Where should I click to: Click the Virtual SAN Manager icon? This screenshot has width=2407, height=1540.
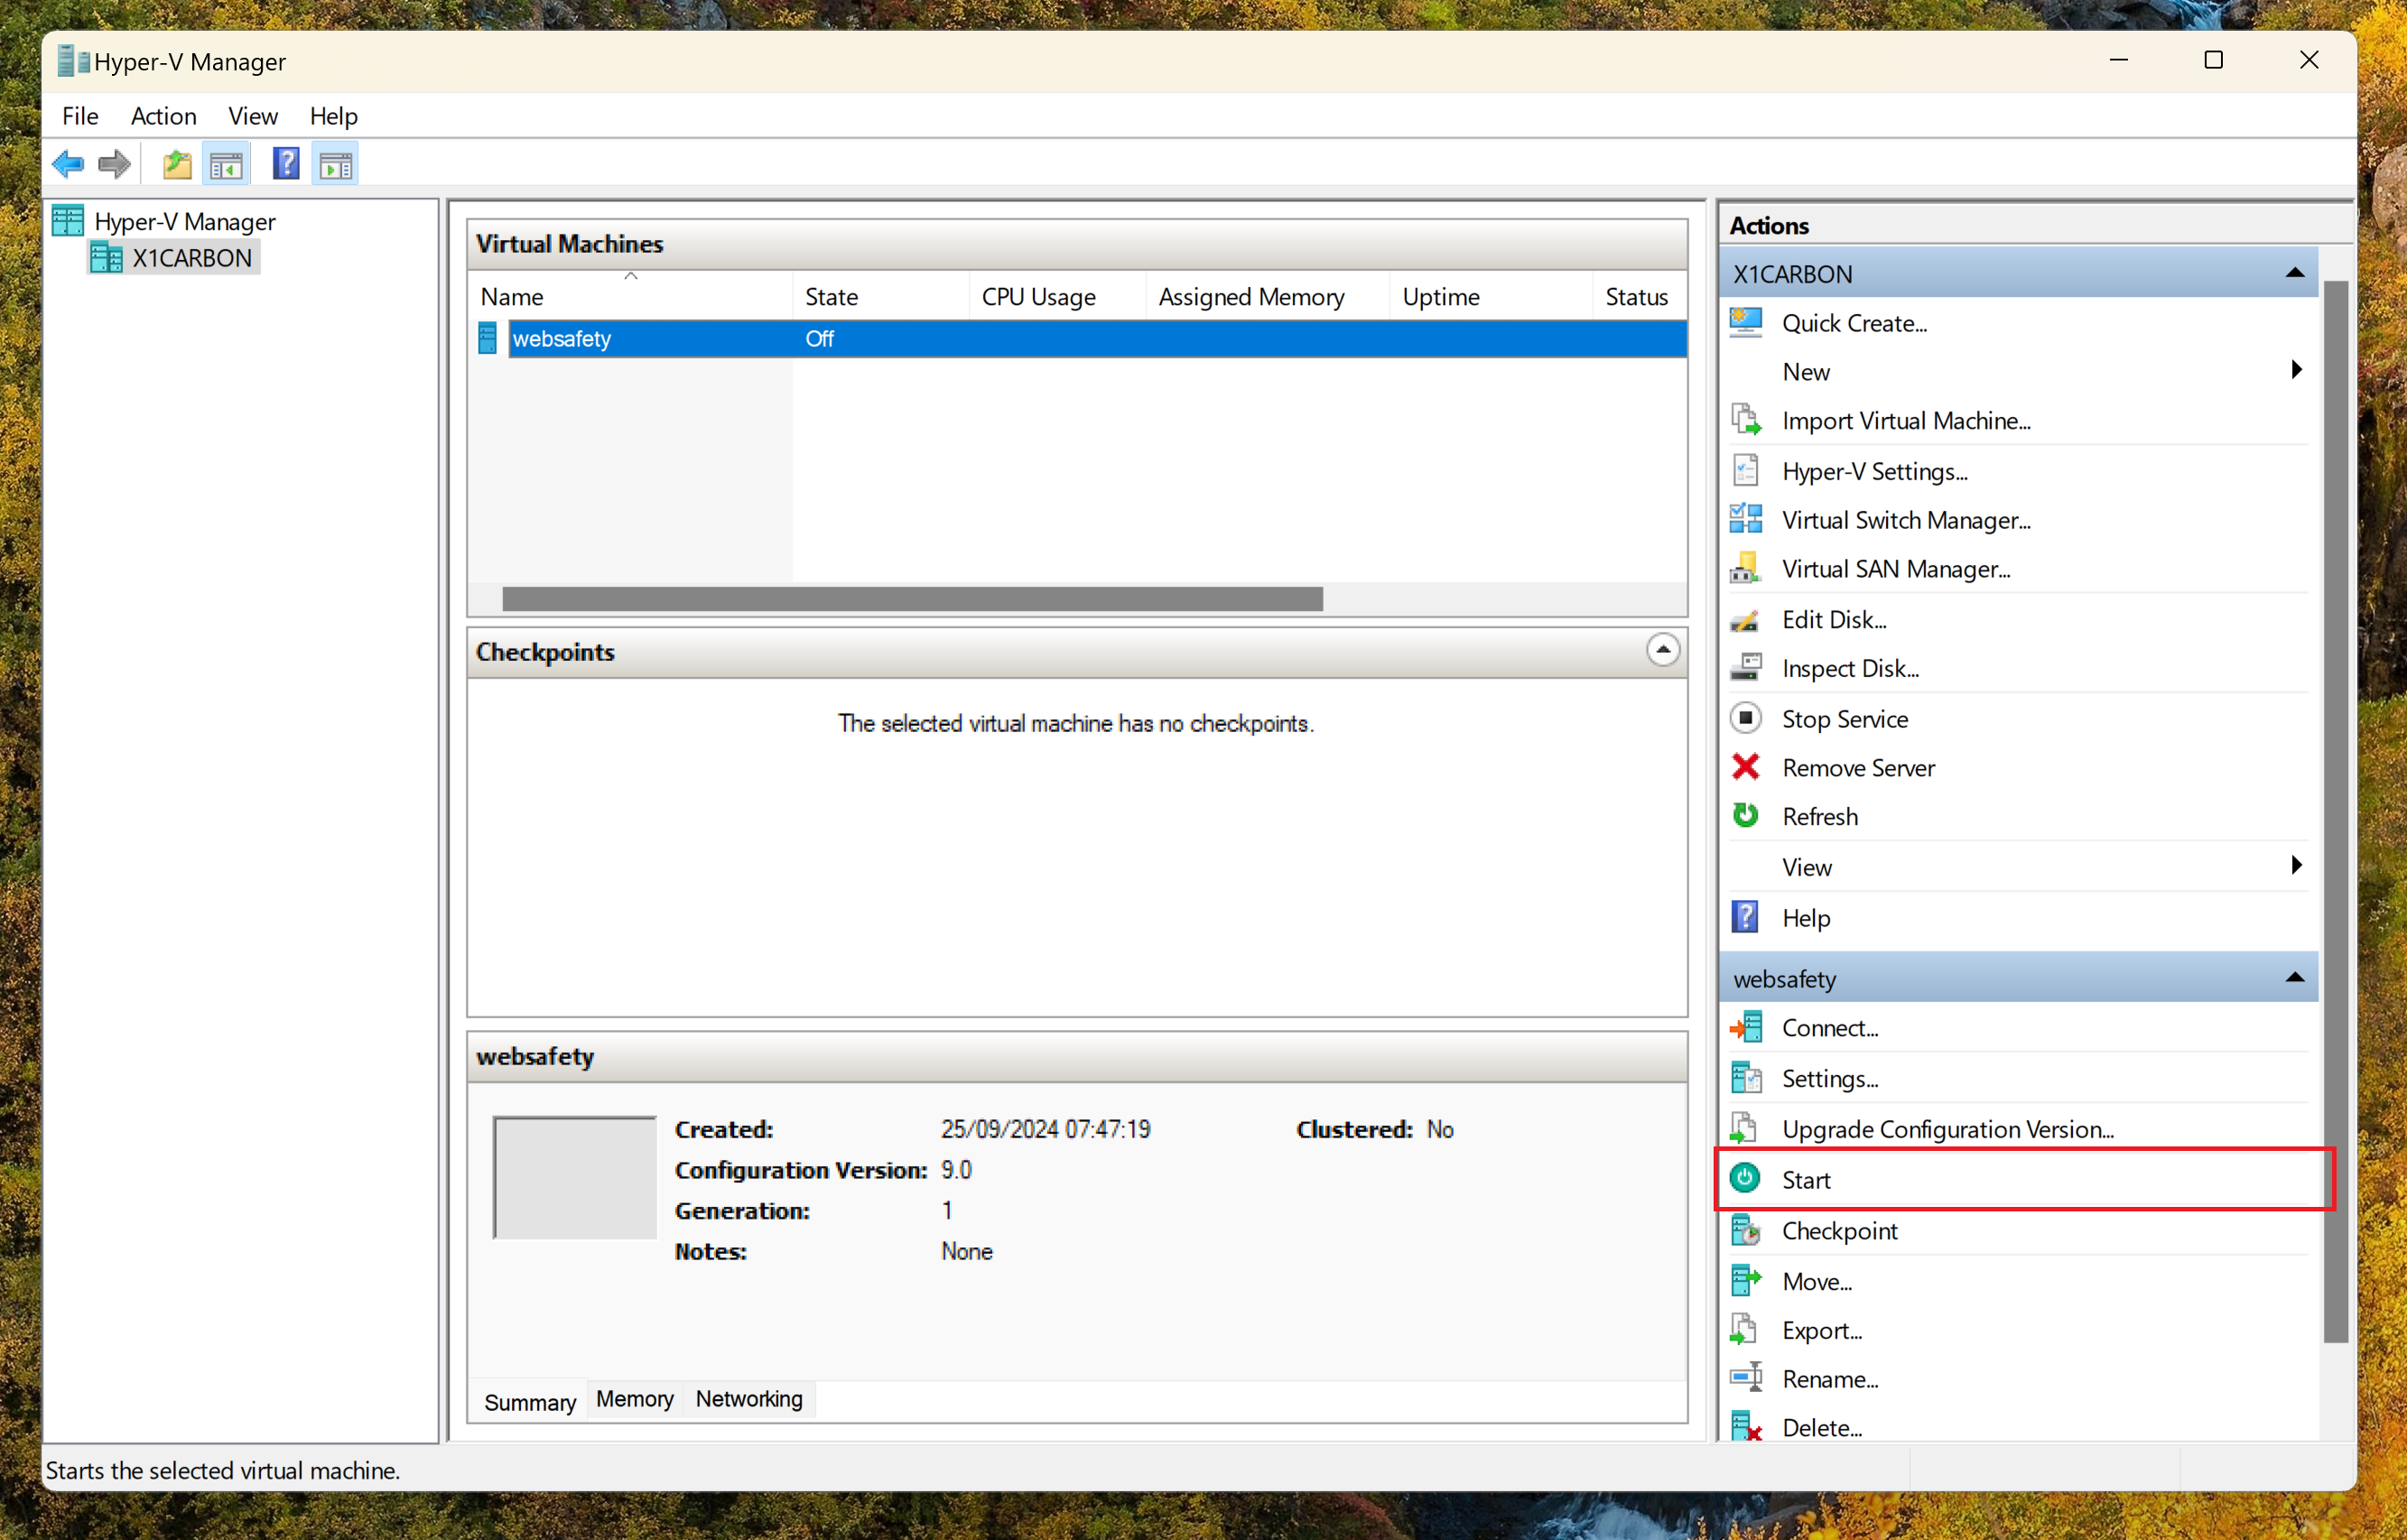(x=1746, y=569)
